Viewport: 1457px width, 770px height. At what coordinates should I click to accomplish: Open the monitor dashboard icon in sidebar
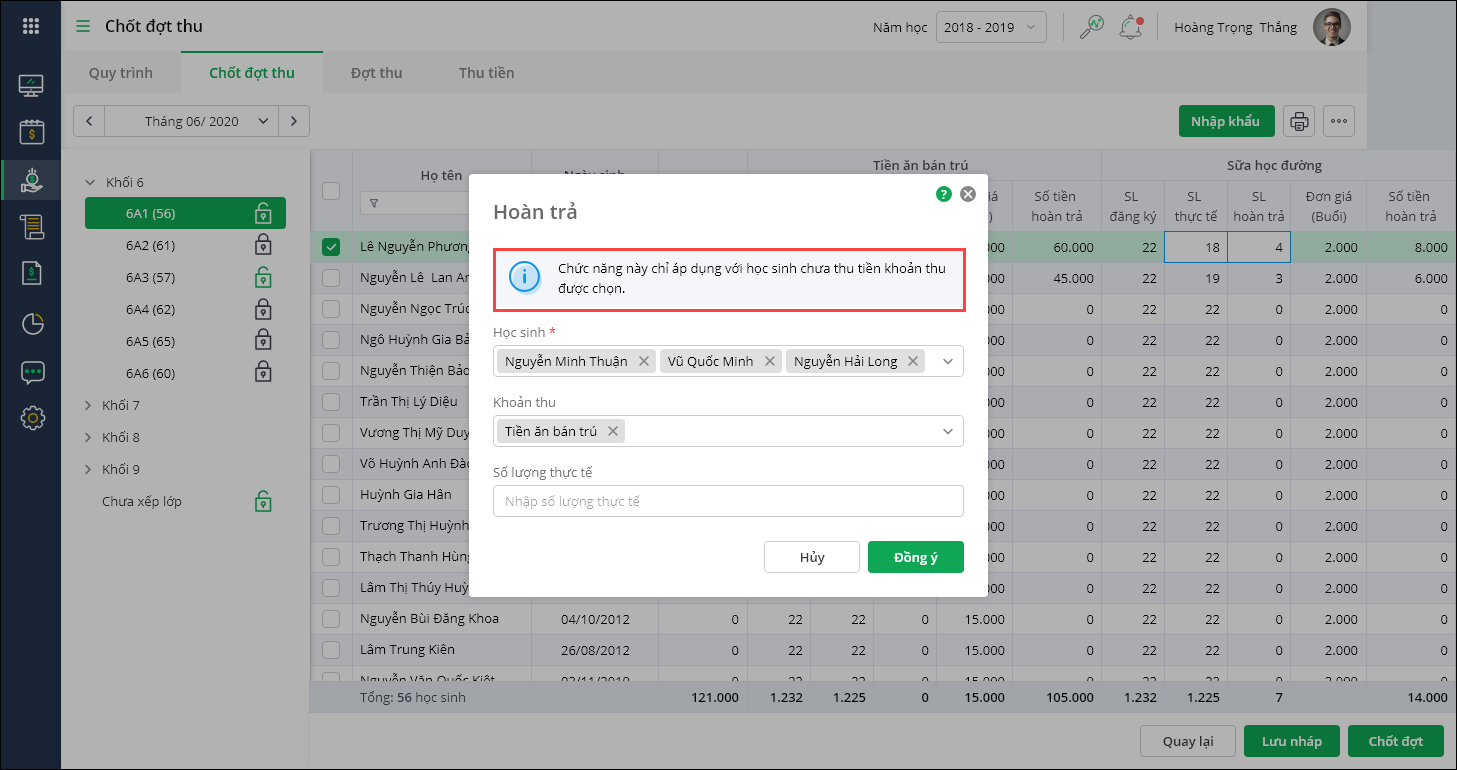(x=31, y=86)
